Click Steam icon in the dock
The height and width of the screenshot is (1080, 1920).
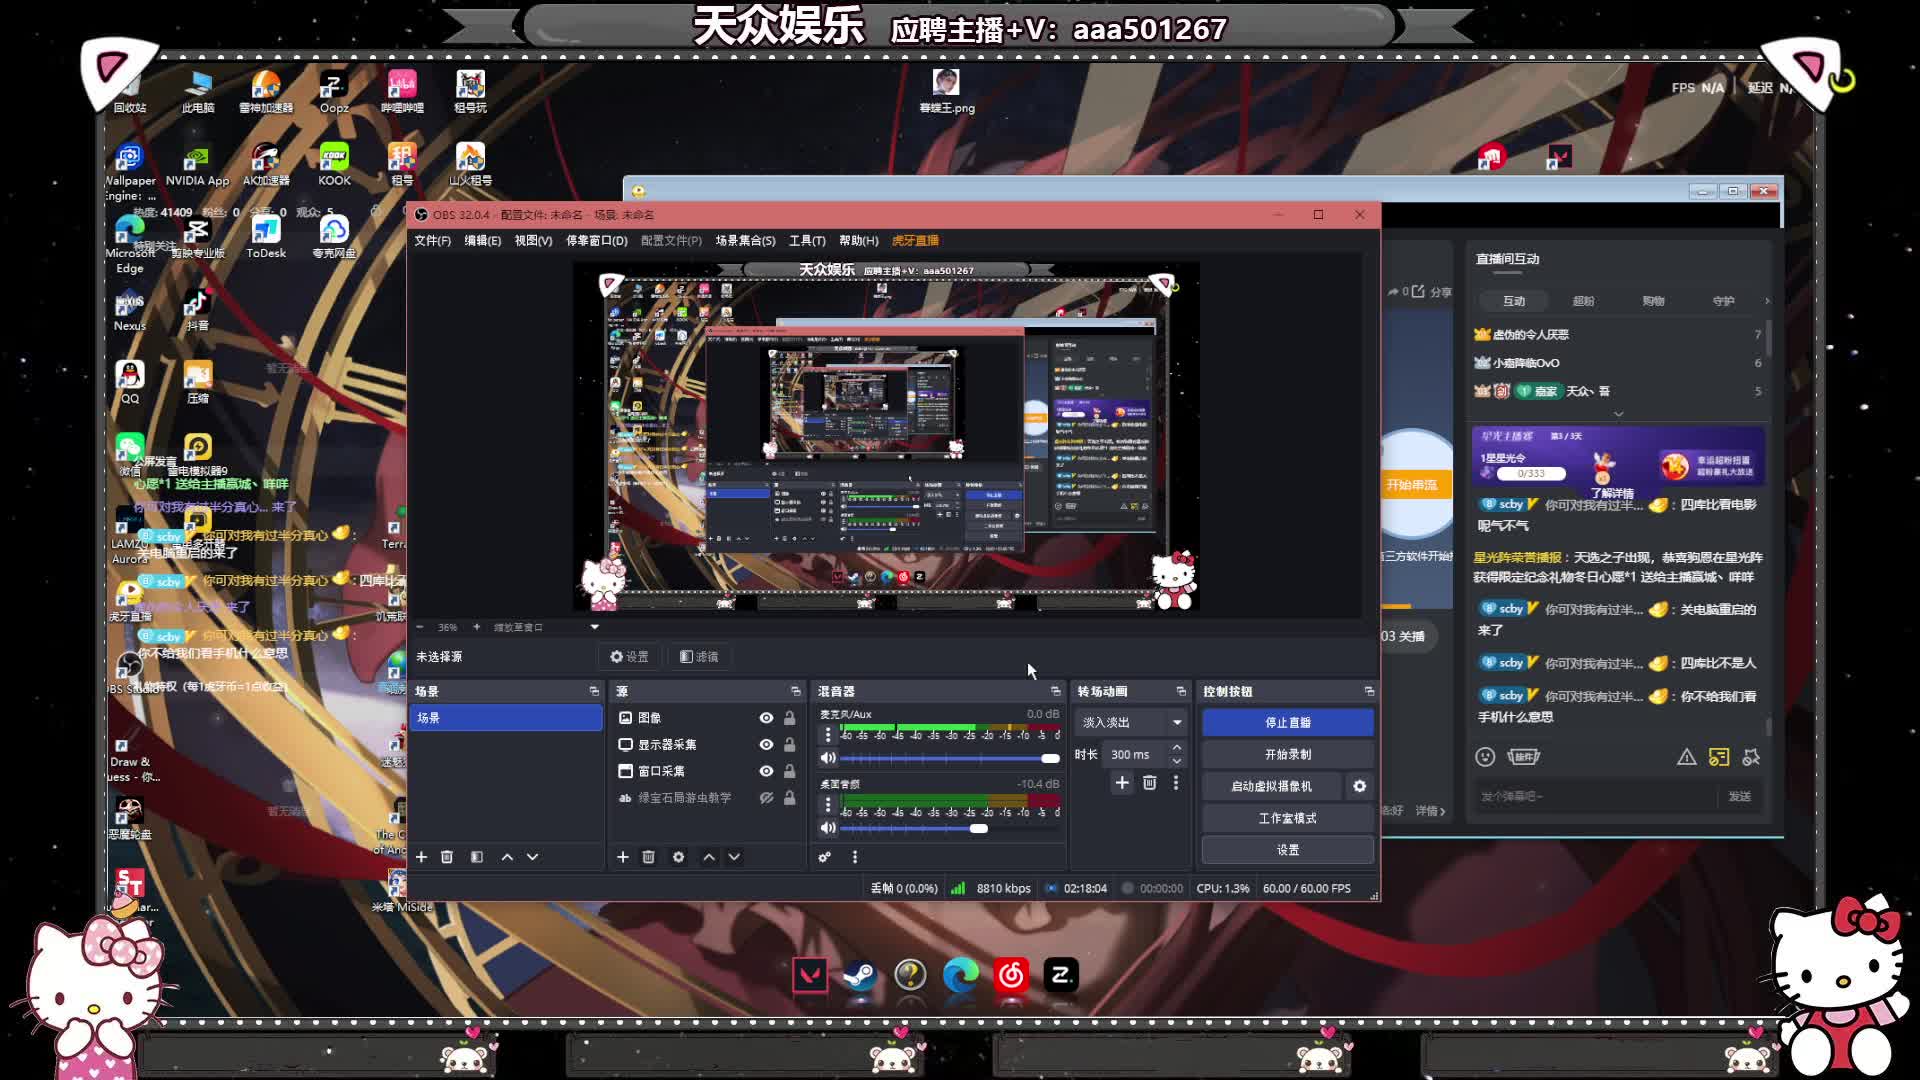coord(859,975)
